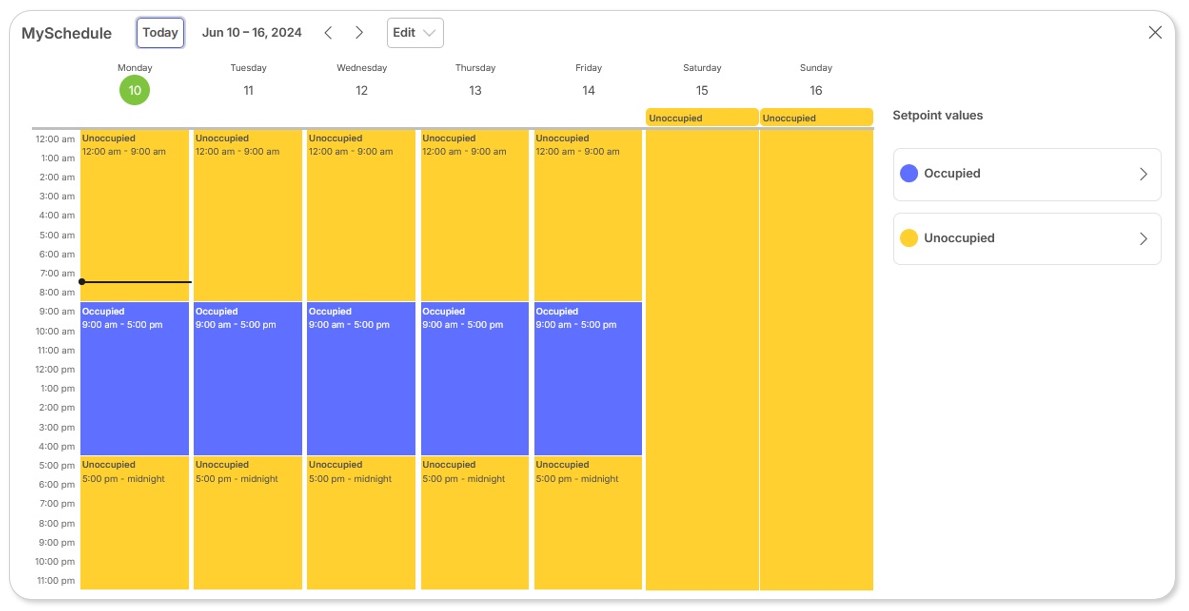This screenshot has width=1189, height=611.
Task: Expand the Unoccupied setpoint values
Action: pyautogui.click(x=1027, y=239)
